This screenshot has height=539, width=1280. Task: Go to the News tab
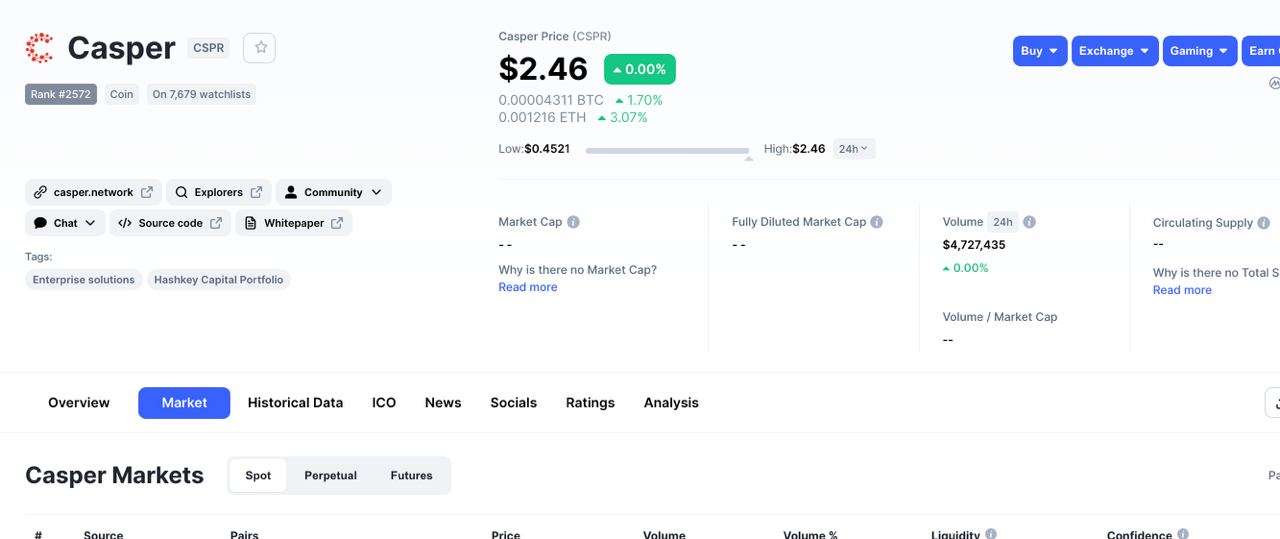[443, 403]
